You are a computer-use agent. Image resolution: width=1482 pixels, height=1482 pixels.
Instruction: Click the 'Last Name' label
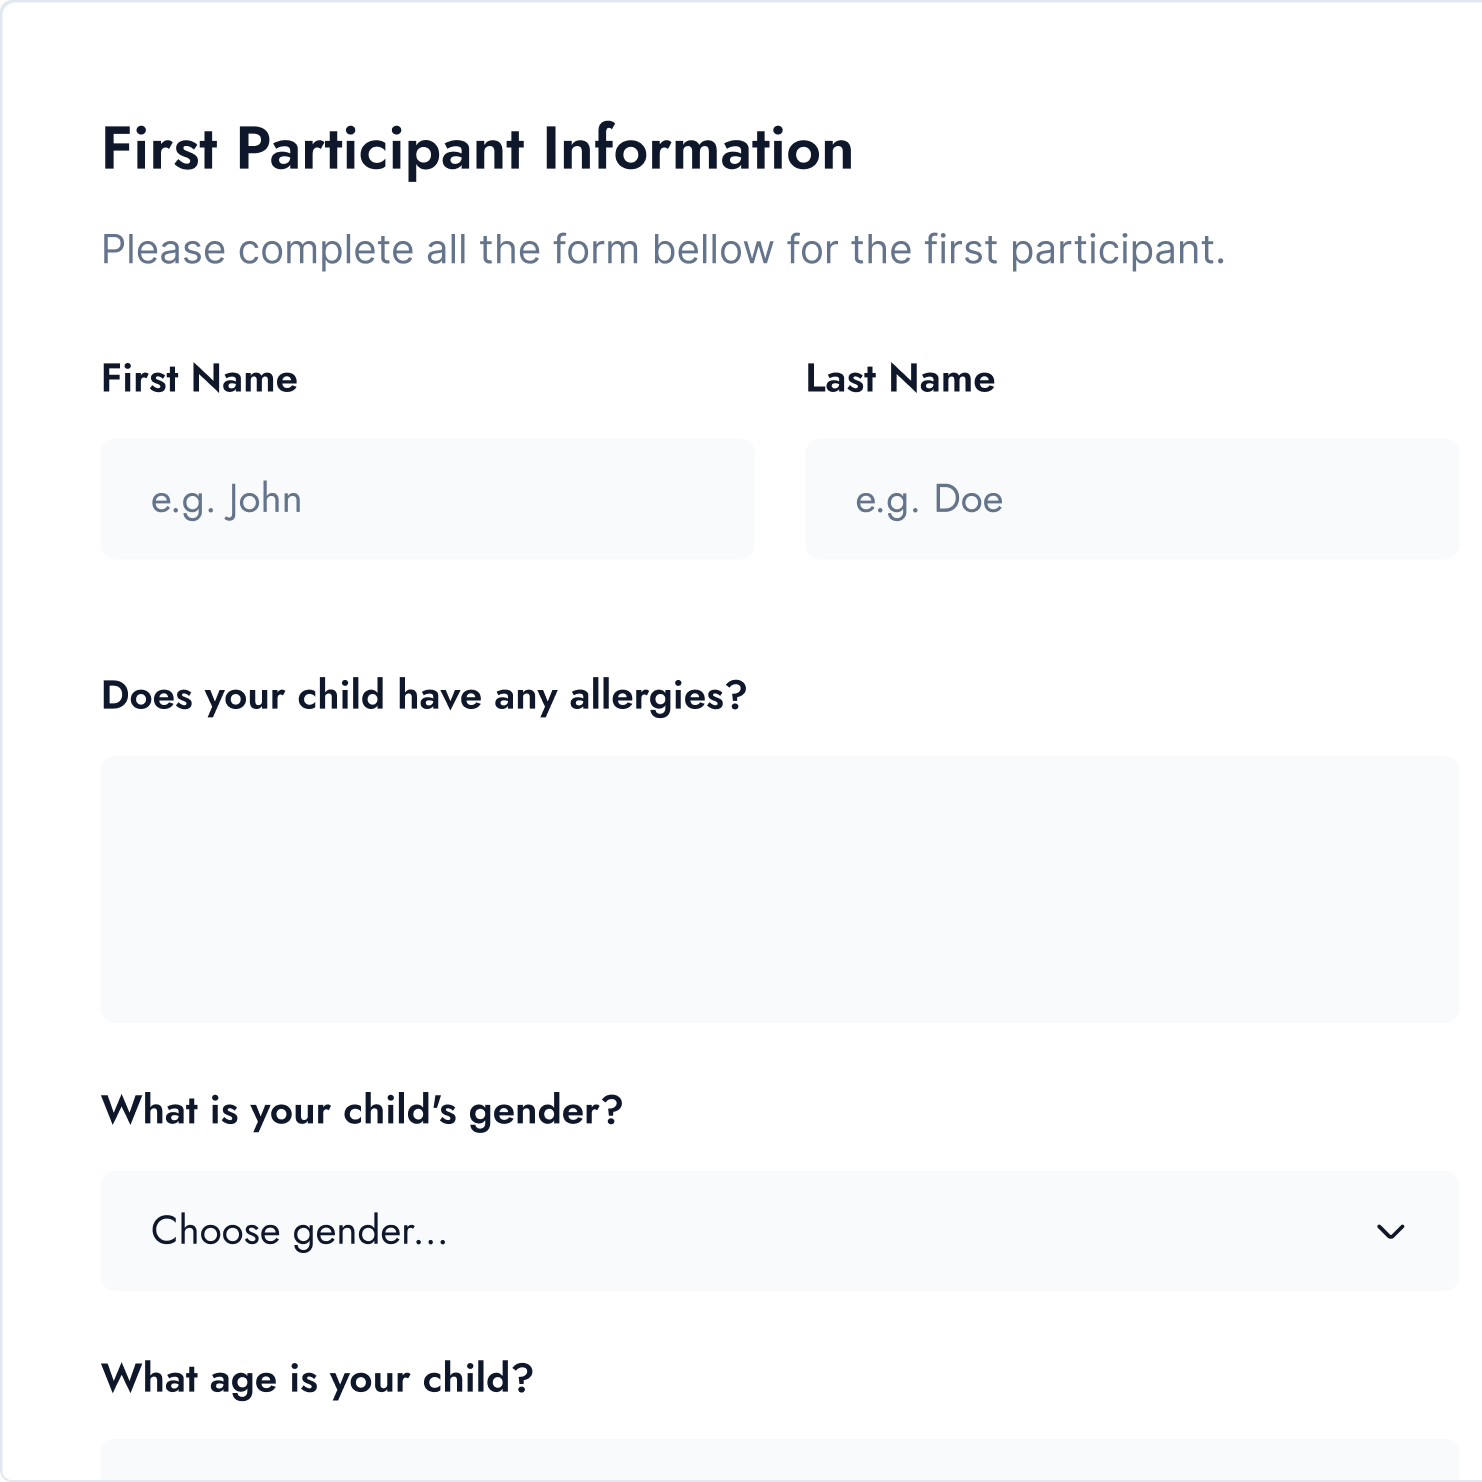pos(900,379)
